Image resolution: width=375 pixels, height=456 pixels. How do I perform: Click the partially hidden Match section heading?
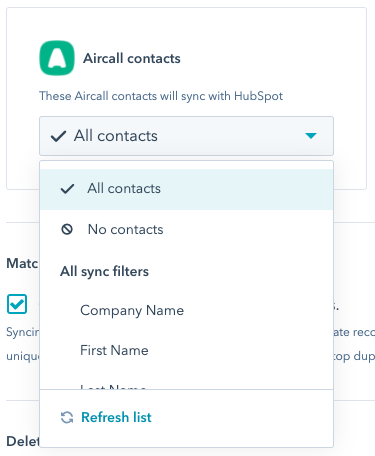coord(22,263)
